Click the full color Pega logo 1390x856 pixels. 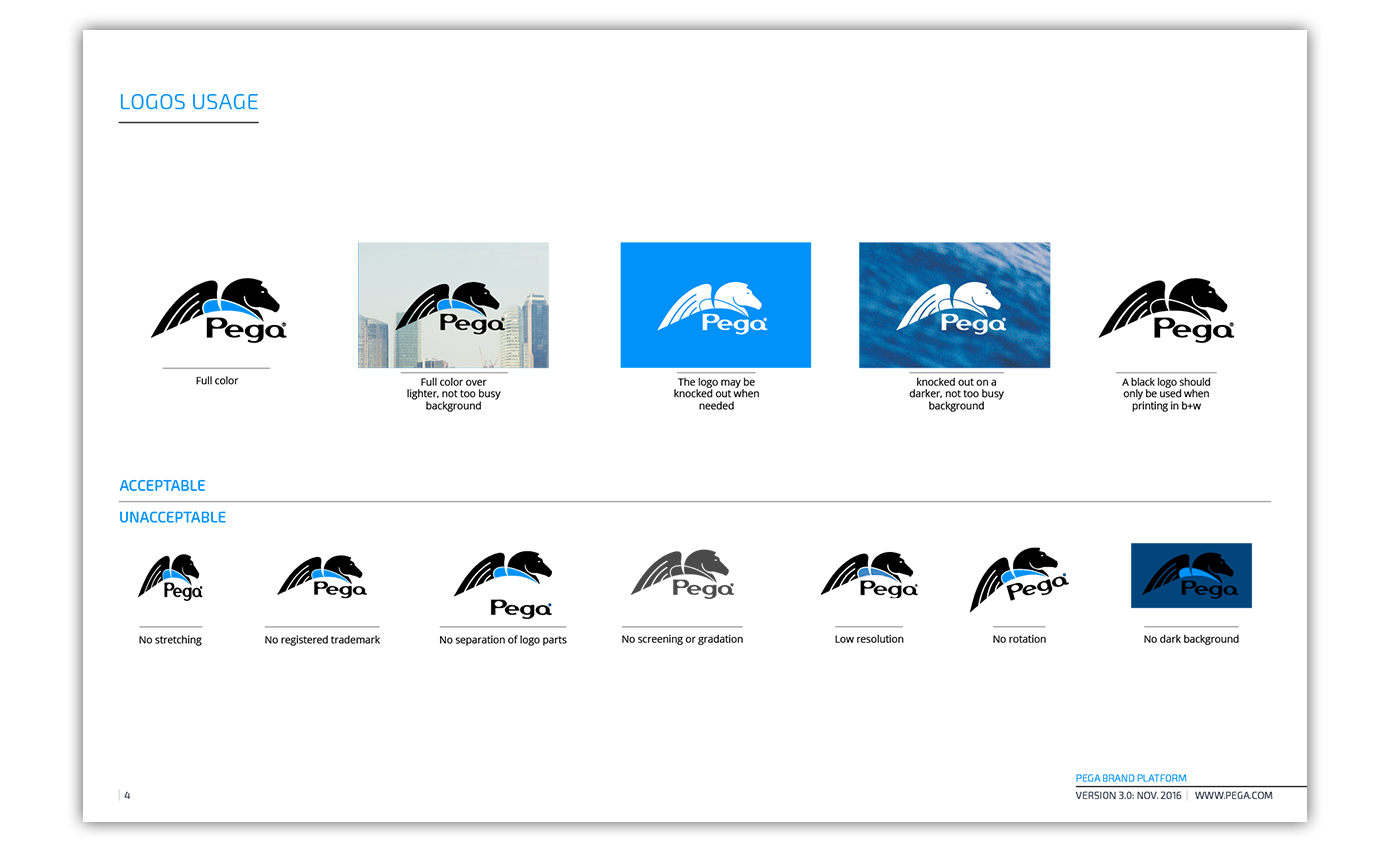click(219, 310)
